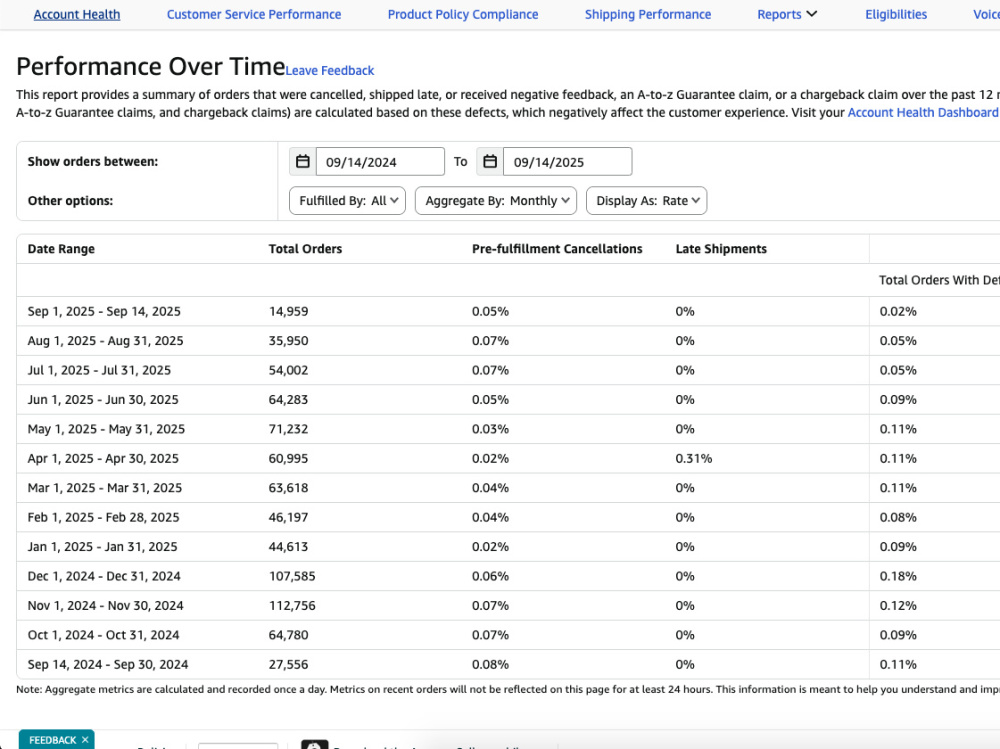
Task: Focus the start date field 09/14/2024
Action: click(380, 161)
